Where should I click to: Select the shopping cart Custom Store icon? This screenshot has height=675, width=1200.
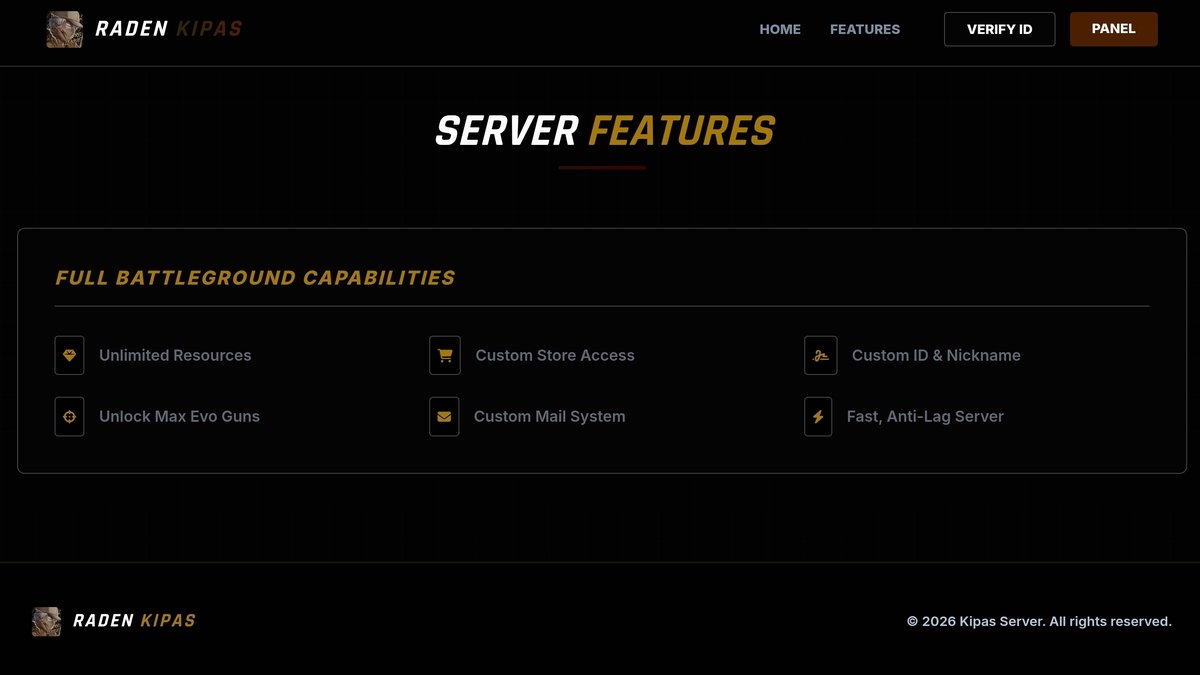(x=445, y=355)
